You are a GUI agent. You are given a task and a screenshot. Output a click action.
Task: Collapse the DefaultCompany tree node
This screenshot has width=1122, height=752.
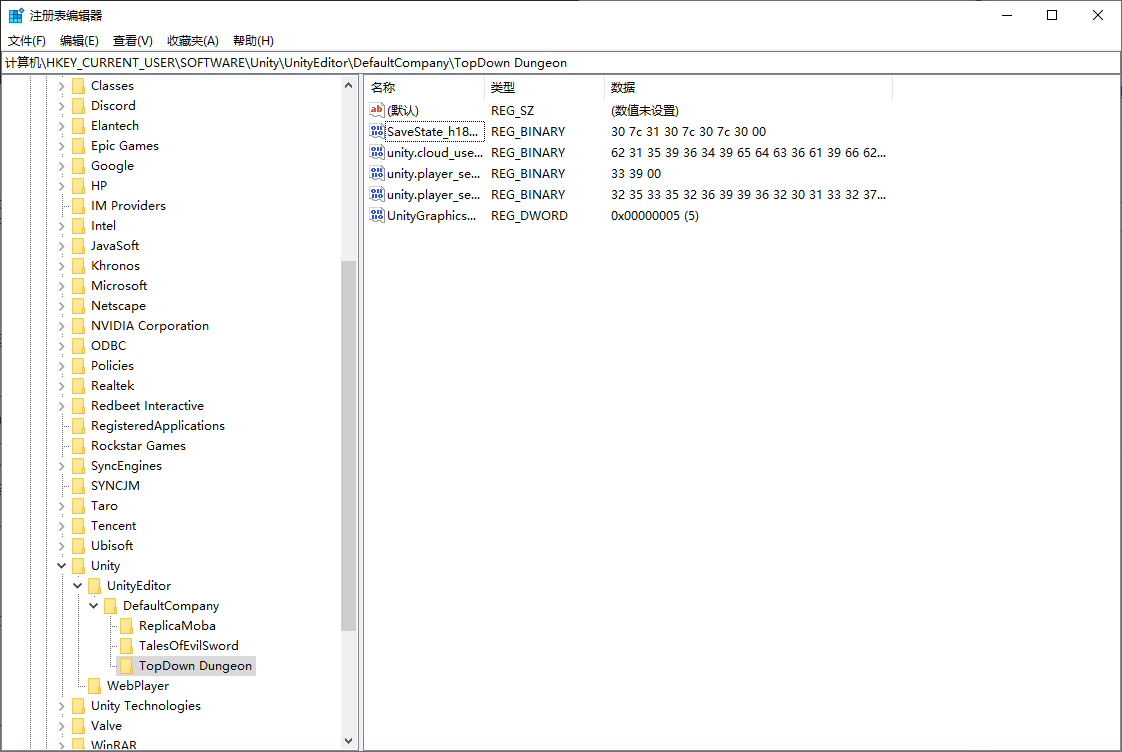click(x=94, y=606)
